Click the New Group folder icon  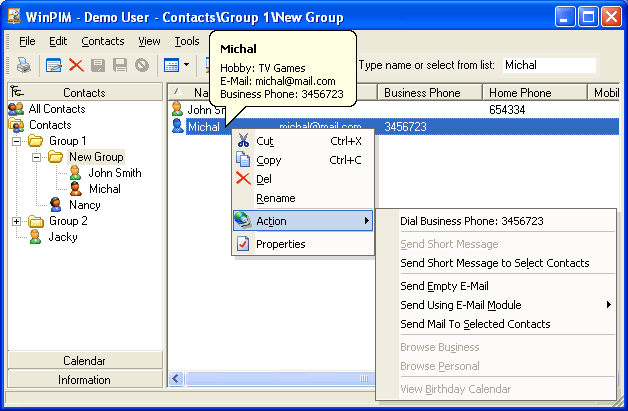(55, 157)
